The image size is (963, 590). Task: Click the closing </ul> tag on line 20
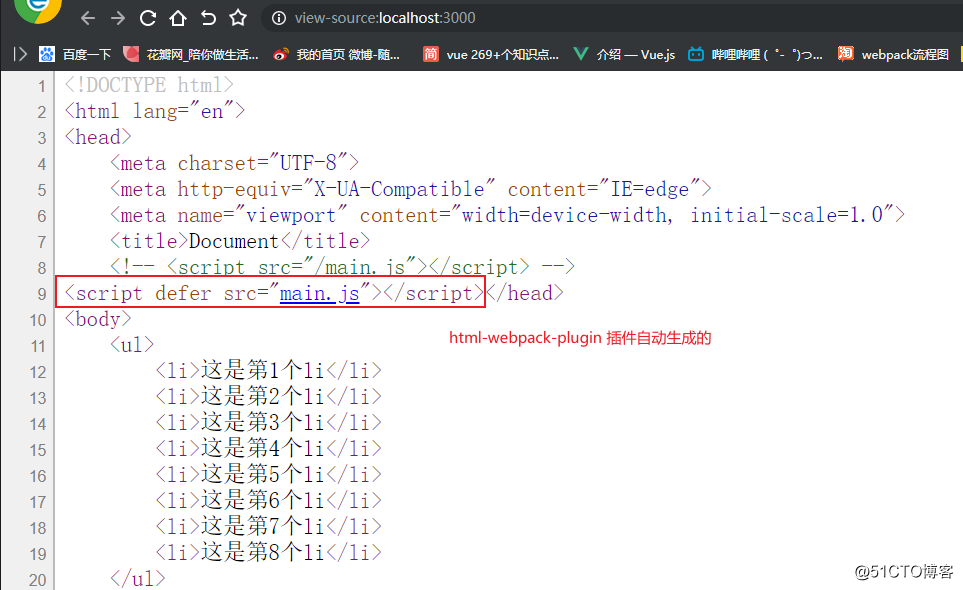pos(138,579)
